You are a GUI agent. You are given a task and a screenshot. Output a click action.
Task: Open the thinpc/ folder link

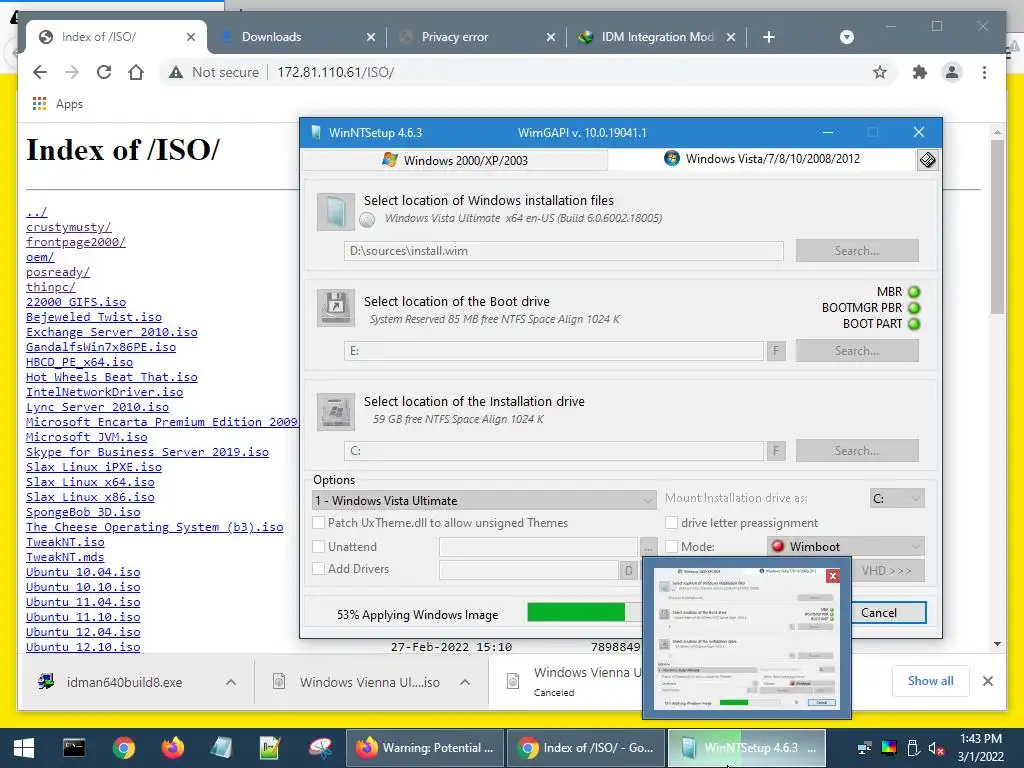point(51,287)
